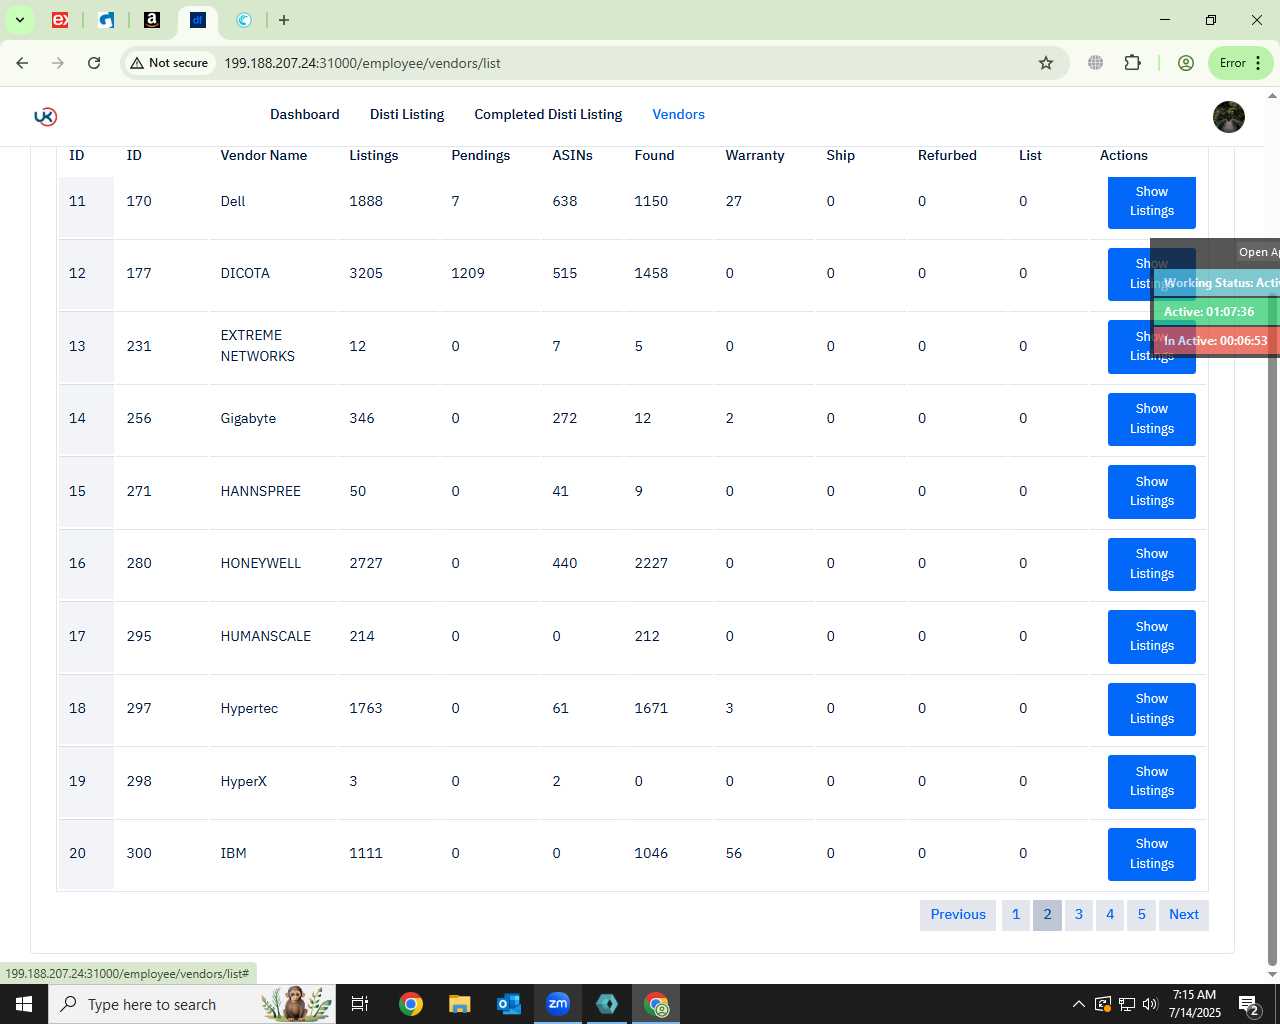Open the Error browser menu button
This screenshot has height=1024, width=1280.
(x=1241, y=63)
